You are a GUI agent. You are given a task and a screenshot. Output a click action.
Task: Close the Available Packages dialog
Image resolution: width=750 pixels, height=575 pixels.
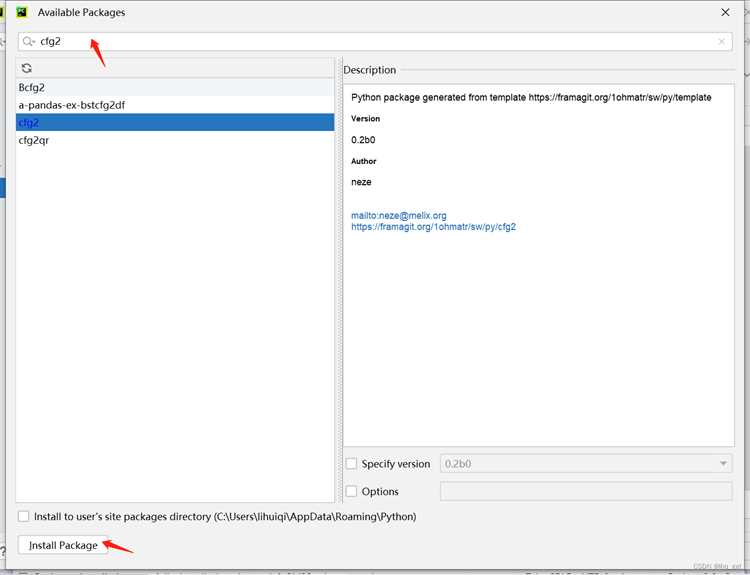coord(725,12)
